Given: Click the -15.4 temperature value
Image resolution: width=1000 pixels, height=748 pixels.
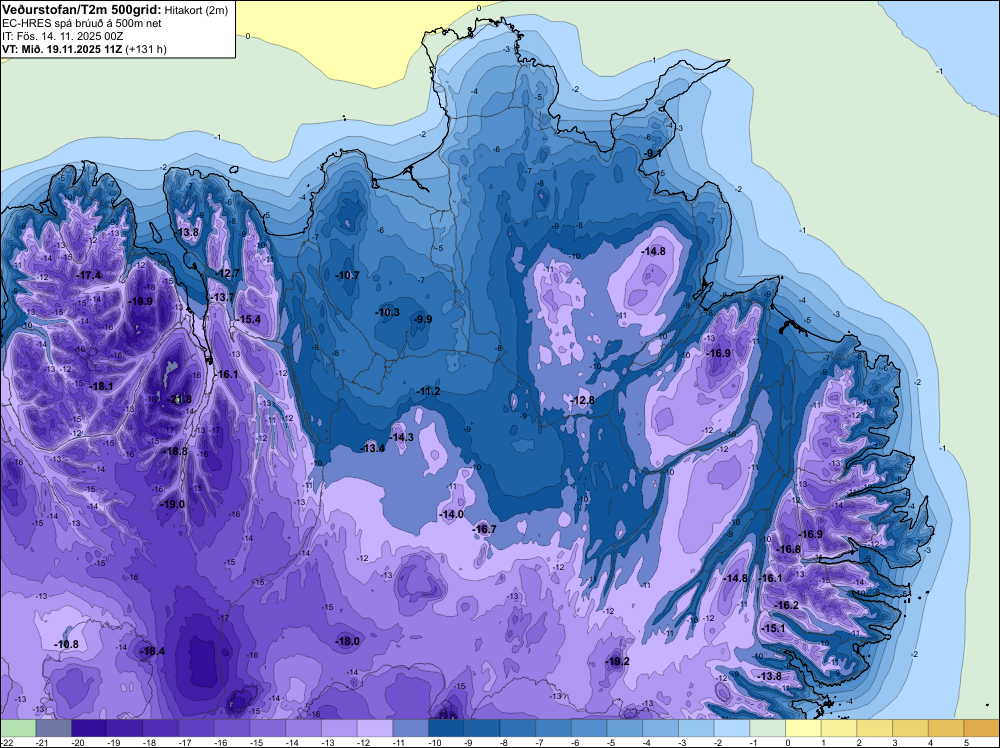Looking at the screenshot, I should pyautogui.click(x=249, y=319).
